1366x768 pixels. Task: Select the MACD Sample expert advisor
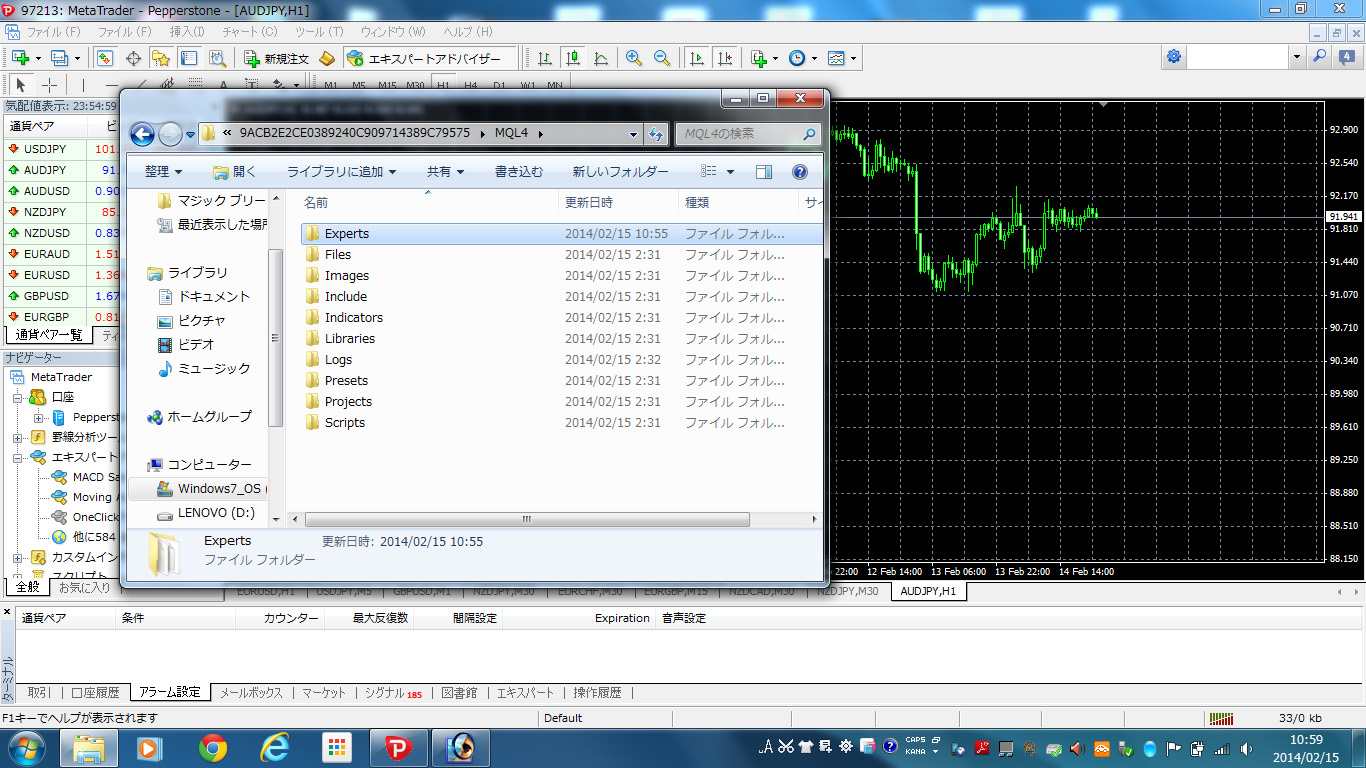86,477
